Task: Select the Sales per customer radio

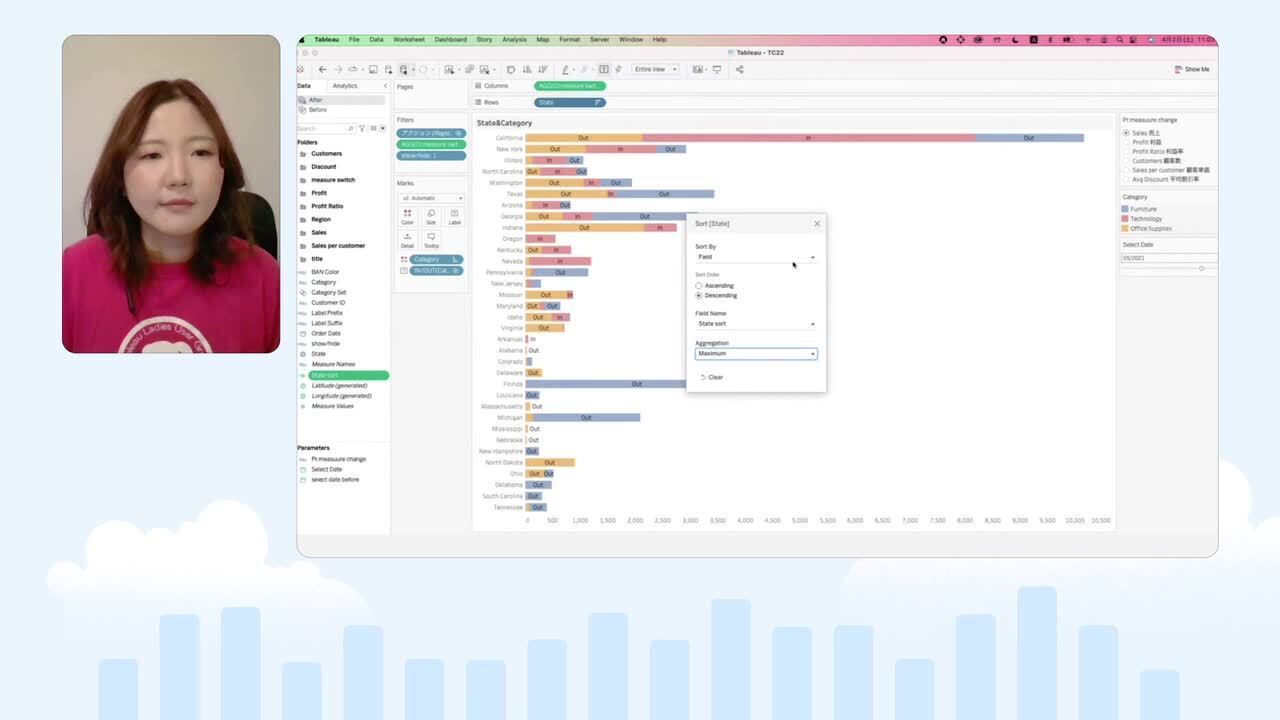Action: point(1126,170)
